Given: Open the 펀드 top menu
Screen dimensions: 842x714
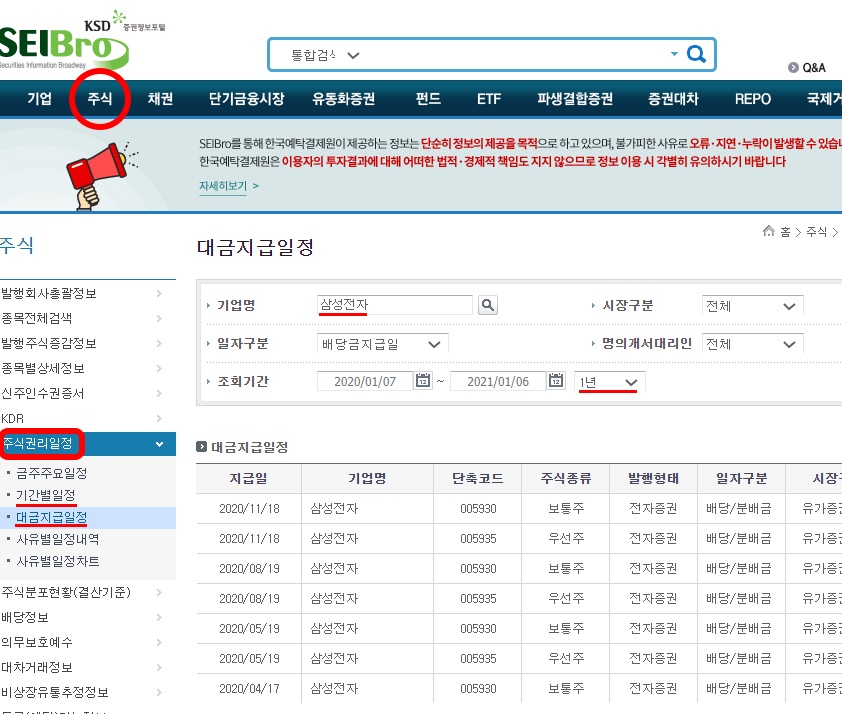Looking at the screenshot, I should (428, 99).
